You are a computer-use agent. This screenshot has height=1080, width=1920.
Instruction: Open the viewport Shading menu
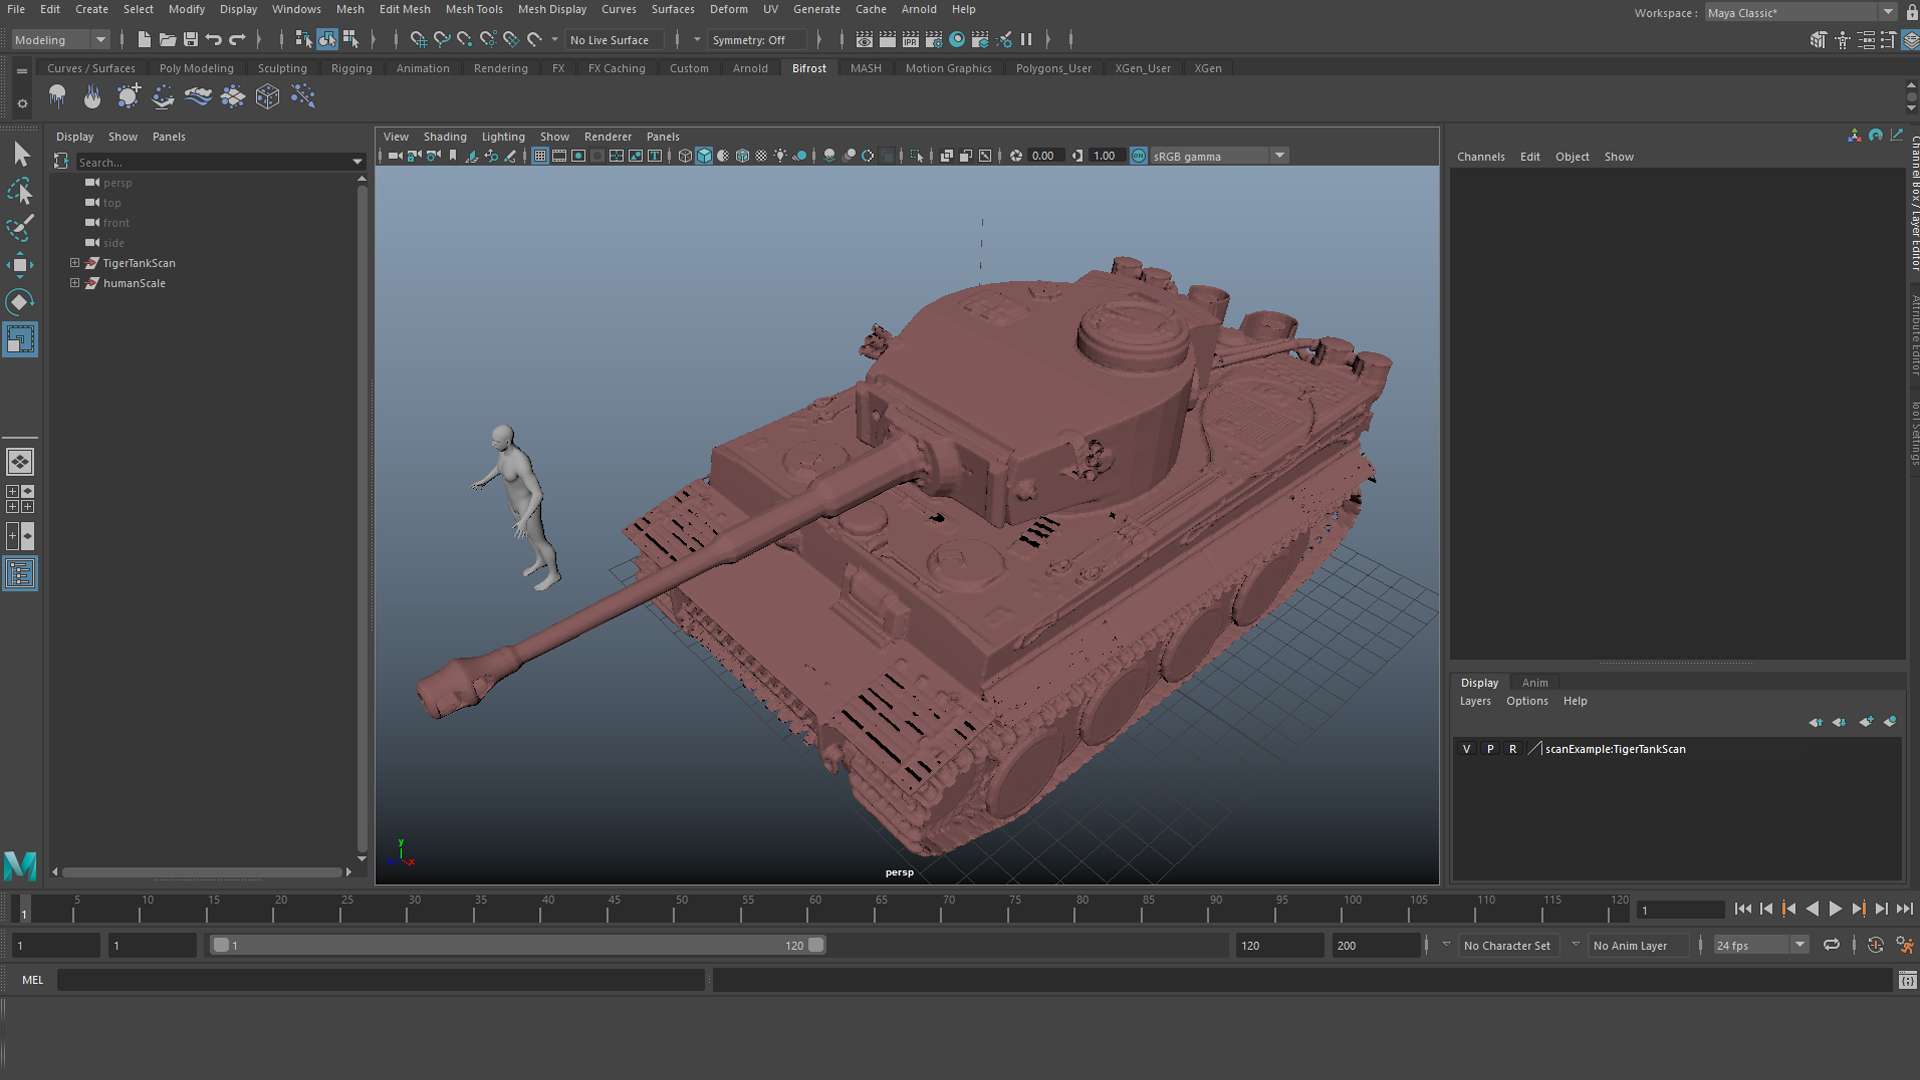[x=444, y=136]
